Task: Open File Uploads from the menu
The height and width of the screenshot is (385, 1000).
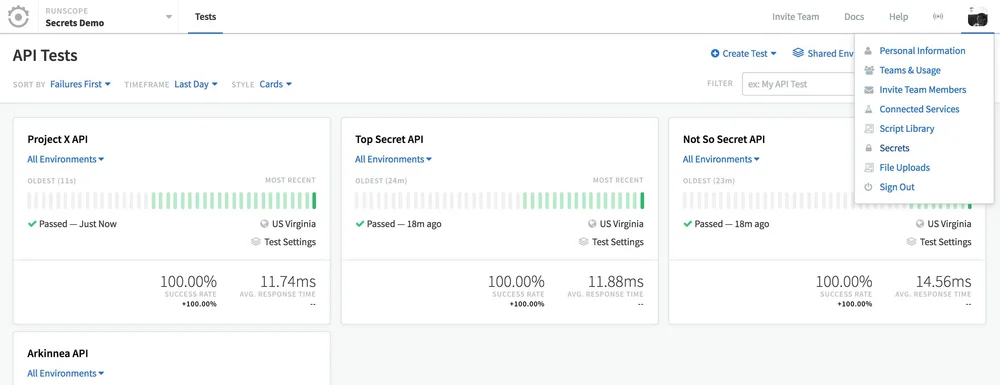Action: 904,168
